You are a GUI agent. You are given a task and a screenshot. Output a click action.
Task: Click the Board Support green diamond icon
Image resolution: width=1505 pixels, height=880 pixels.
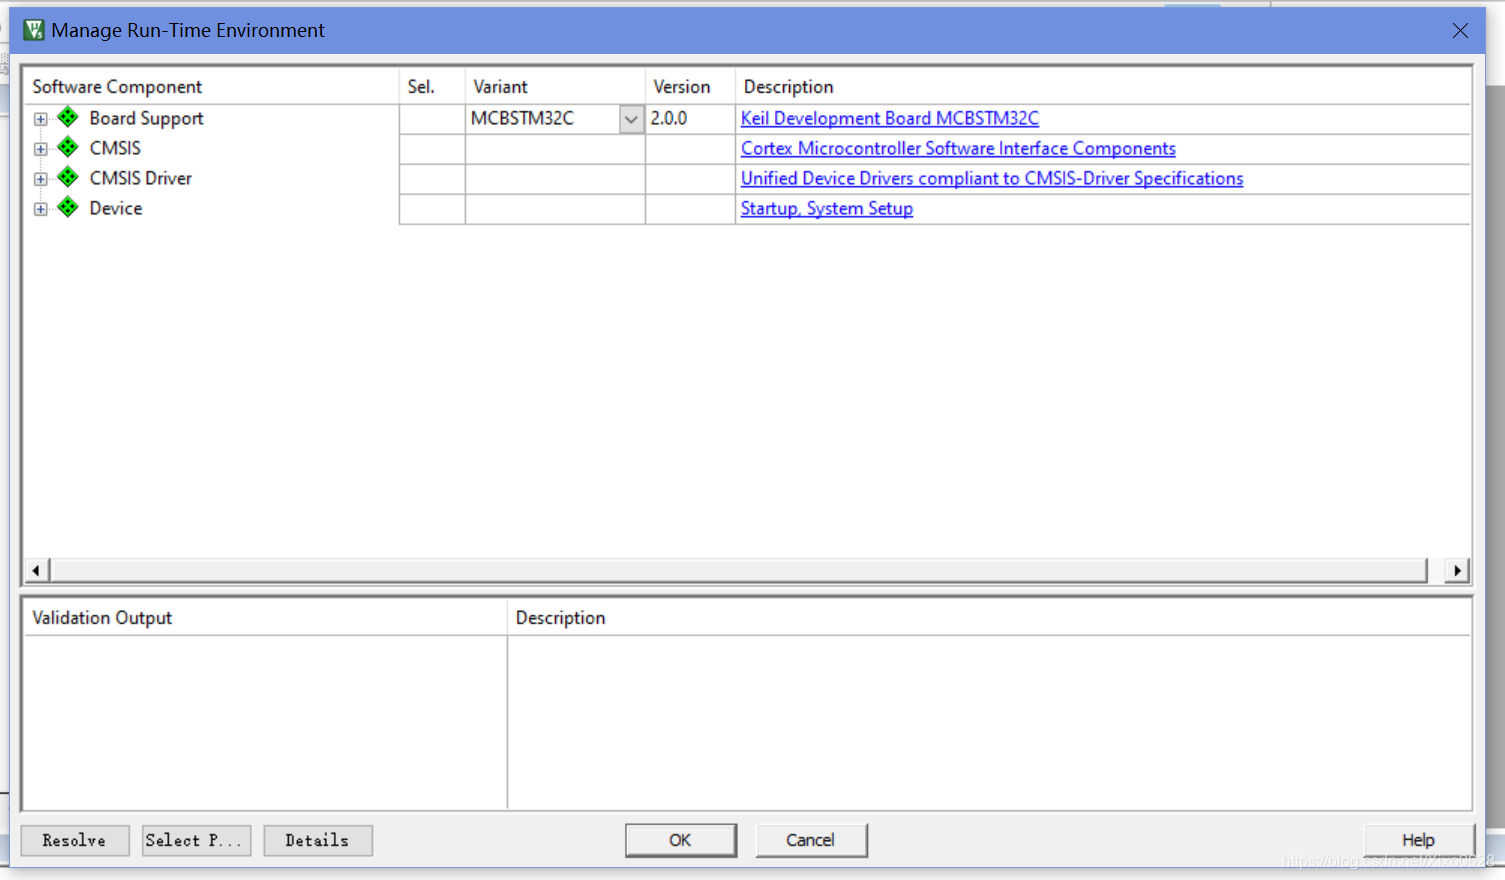pyautogui.click(x=68, y=117)
